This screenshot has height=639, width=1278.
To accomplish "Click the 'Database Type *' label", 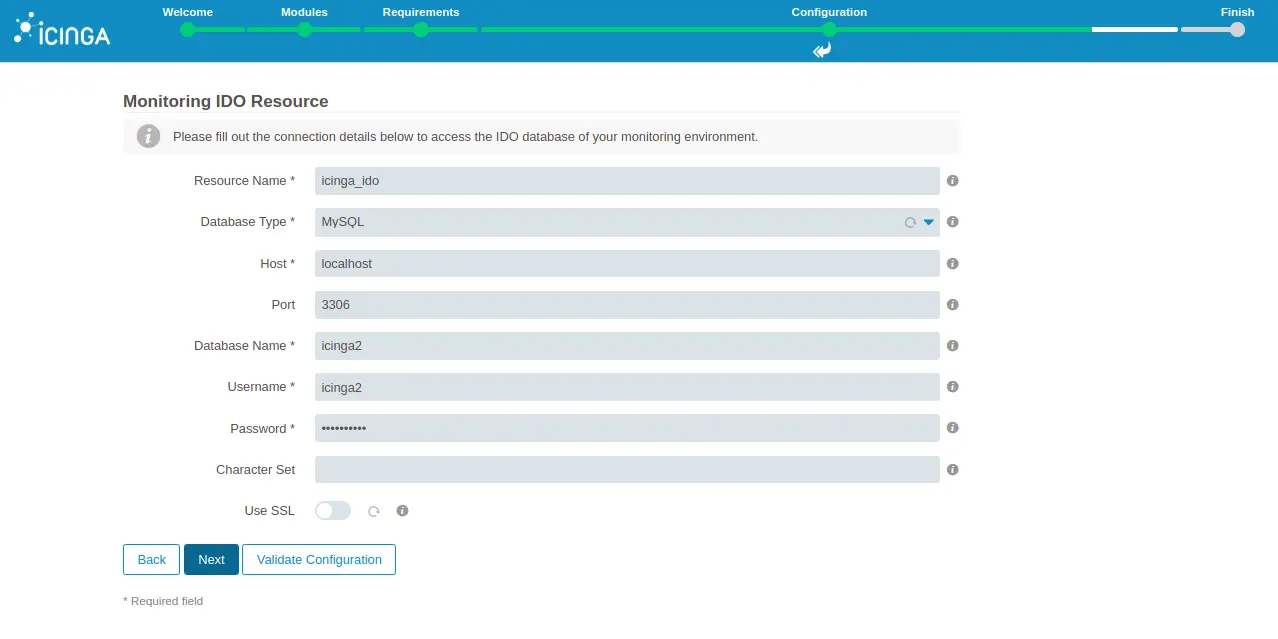I will click(x=248, y=222).
